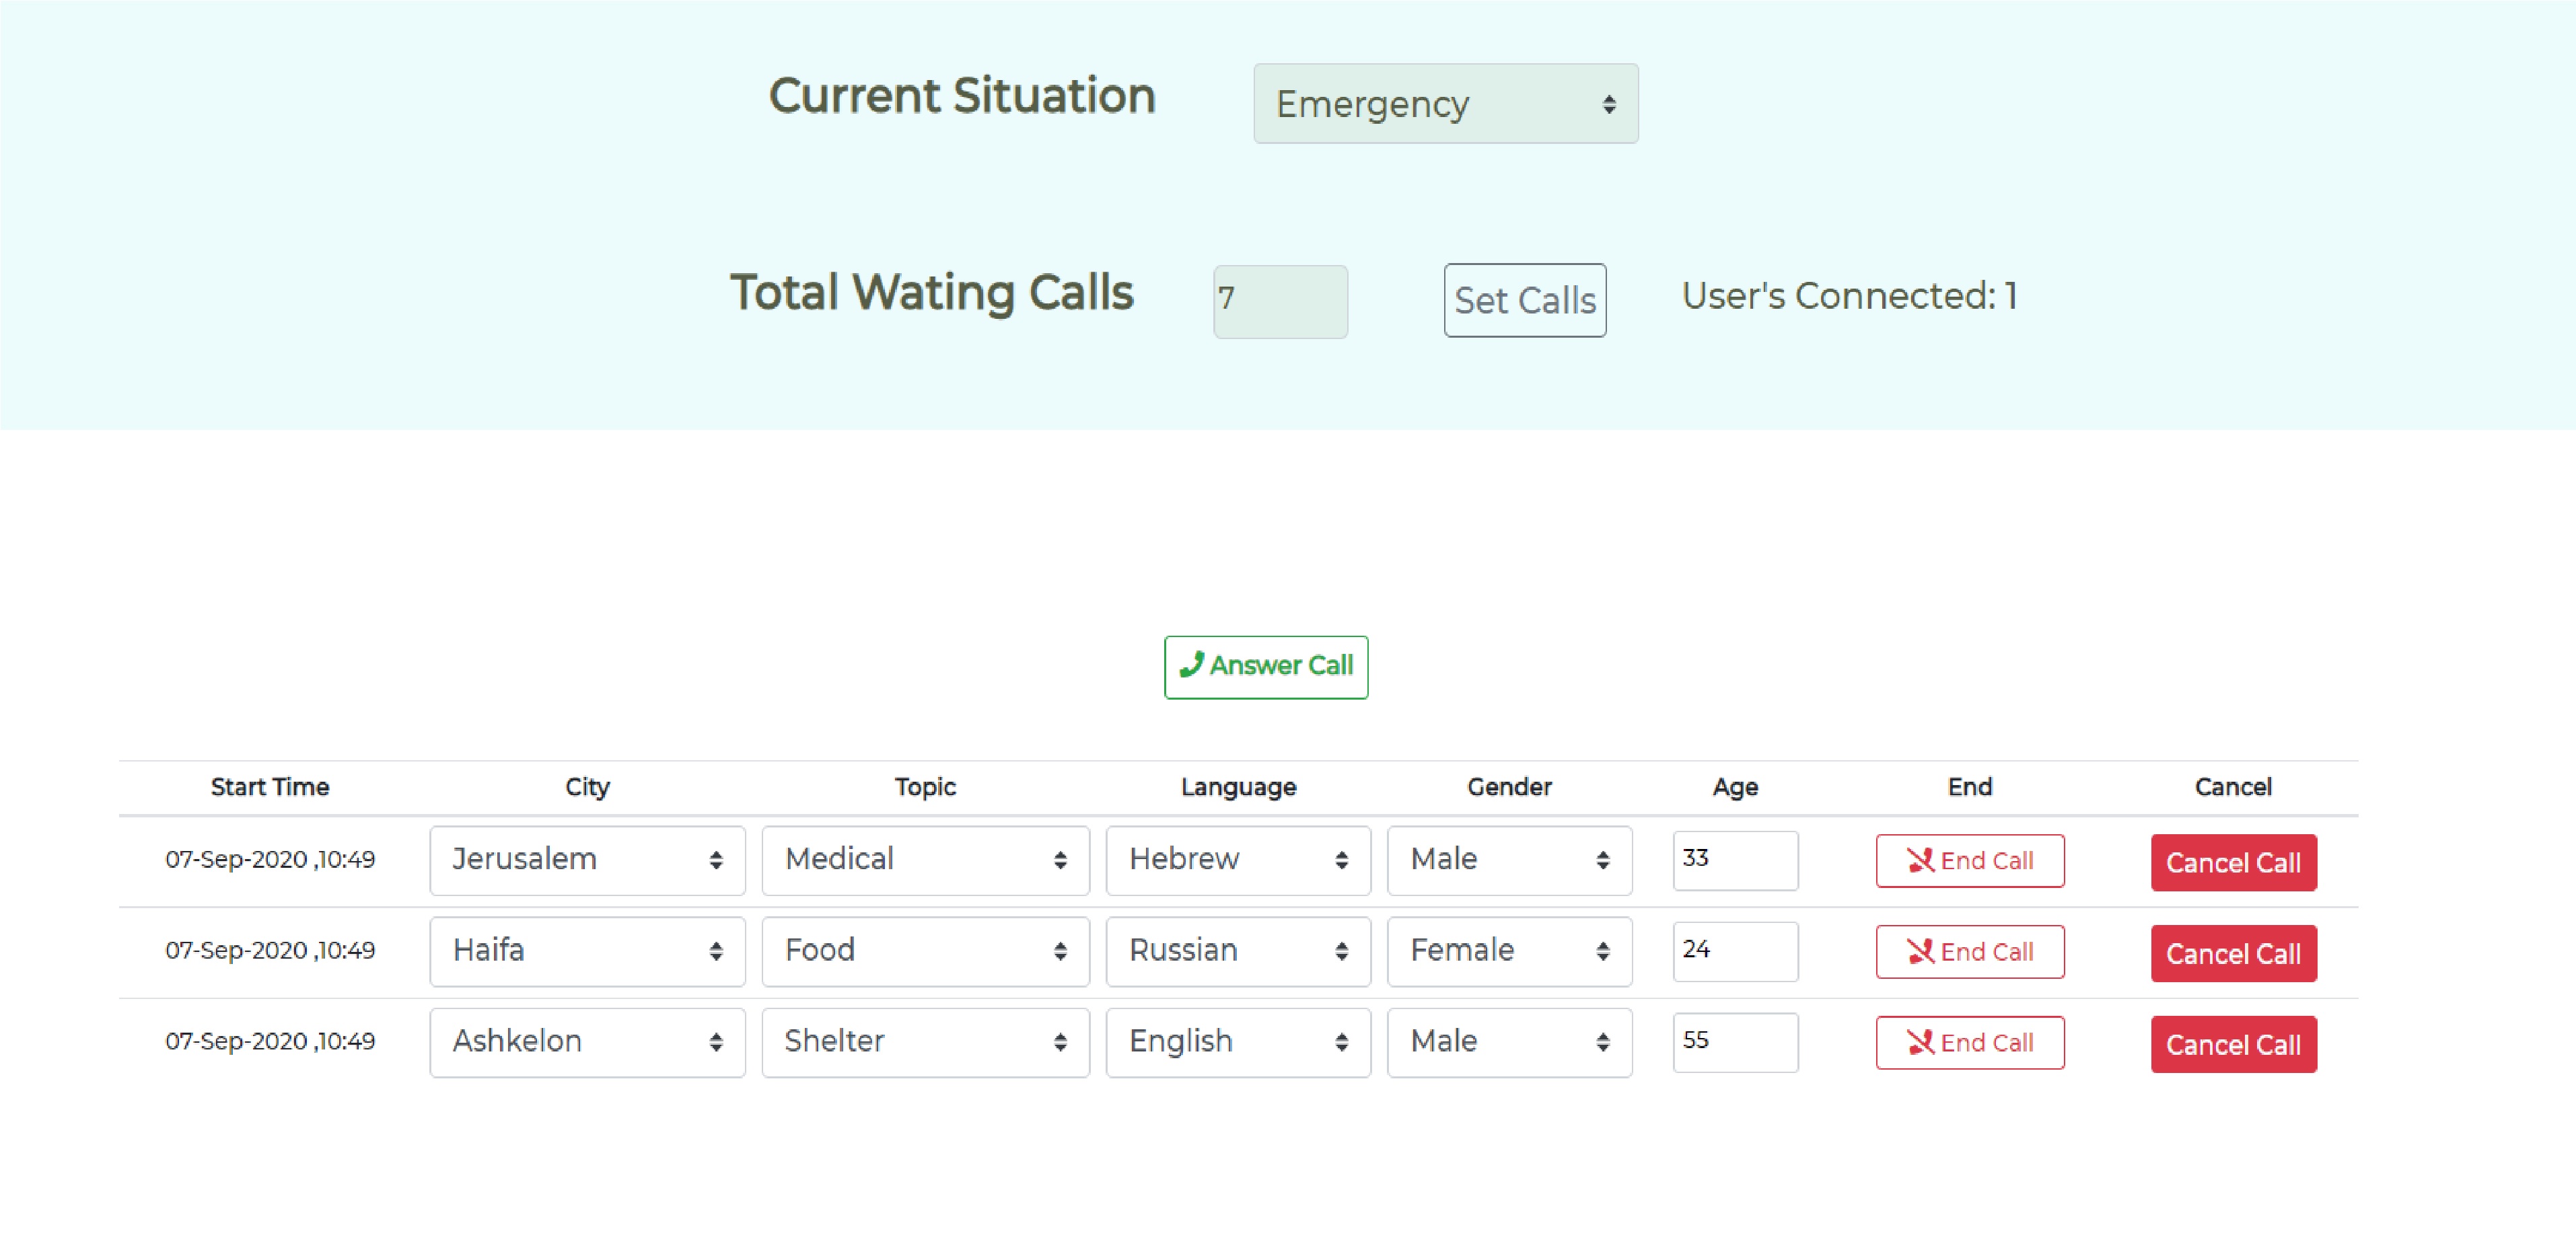Click the age field showing 24
Viewport: 2576px width, 1258px height.
[x=1735, y=951]
